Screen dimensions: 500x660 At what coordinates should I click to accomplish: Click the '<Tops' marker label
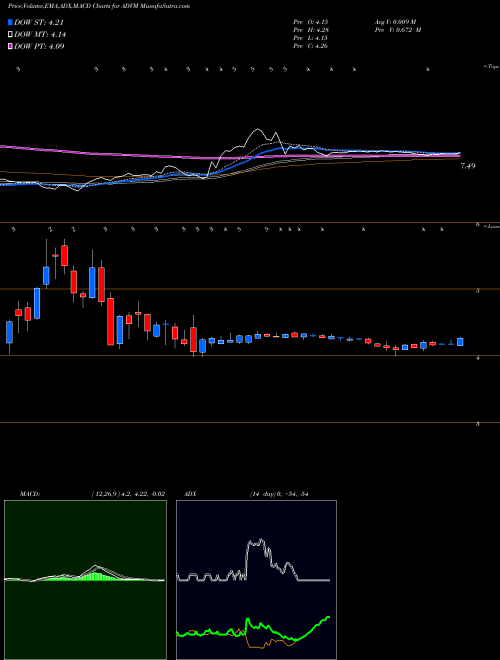[491, 67]
